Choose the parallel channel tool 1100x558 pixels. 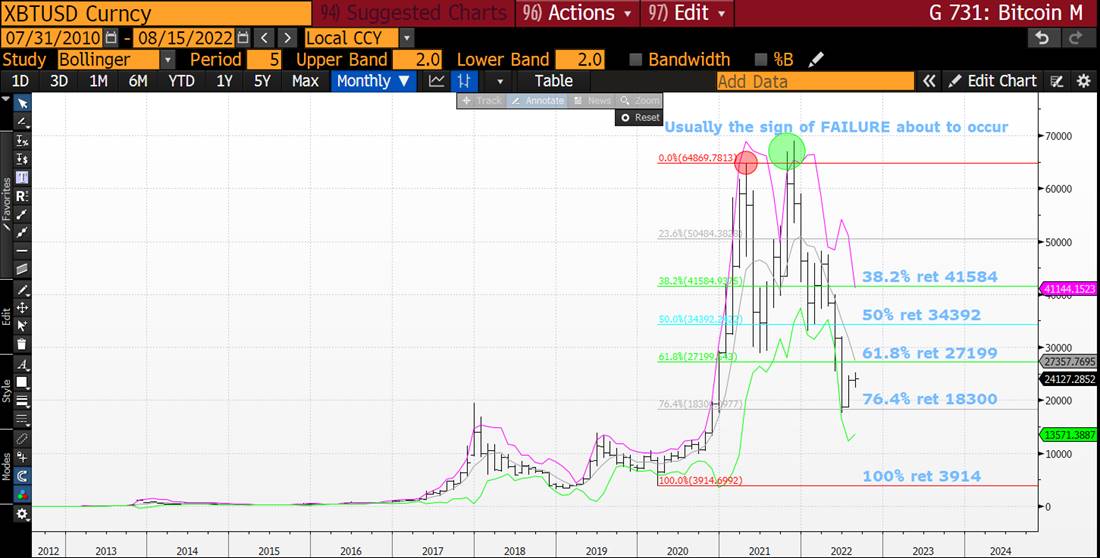(22, 268)
